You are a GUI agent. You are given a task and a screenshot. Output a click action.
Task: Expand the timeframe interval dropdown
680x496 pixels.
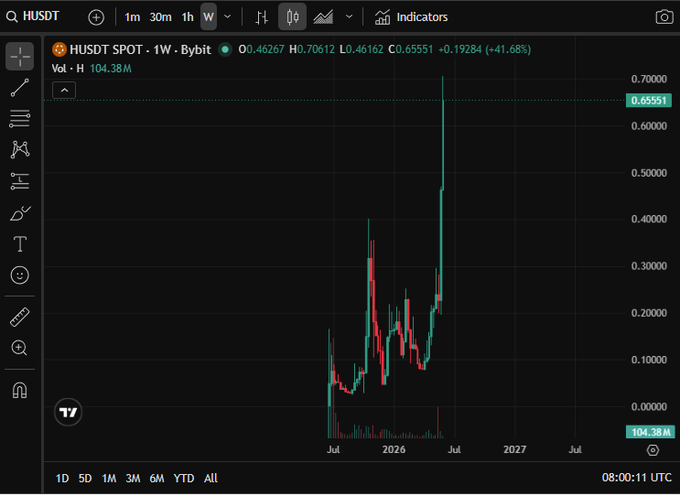tap(227, 17)
